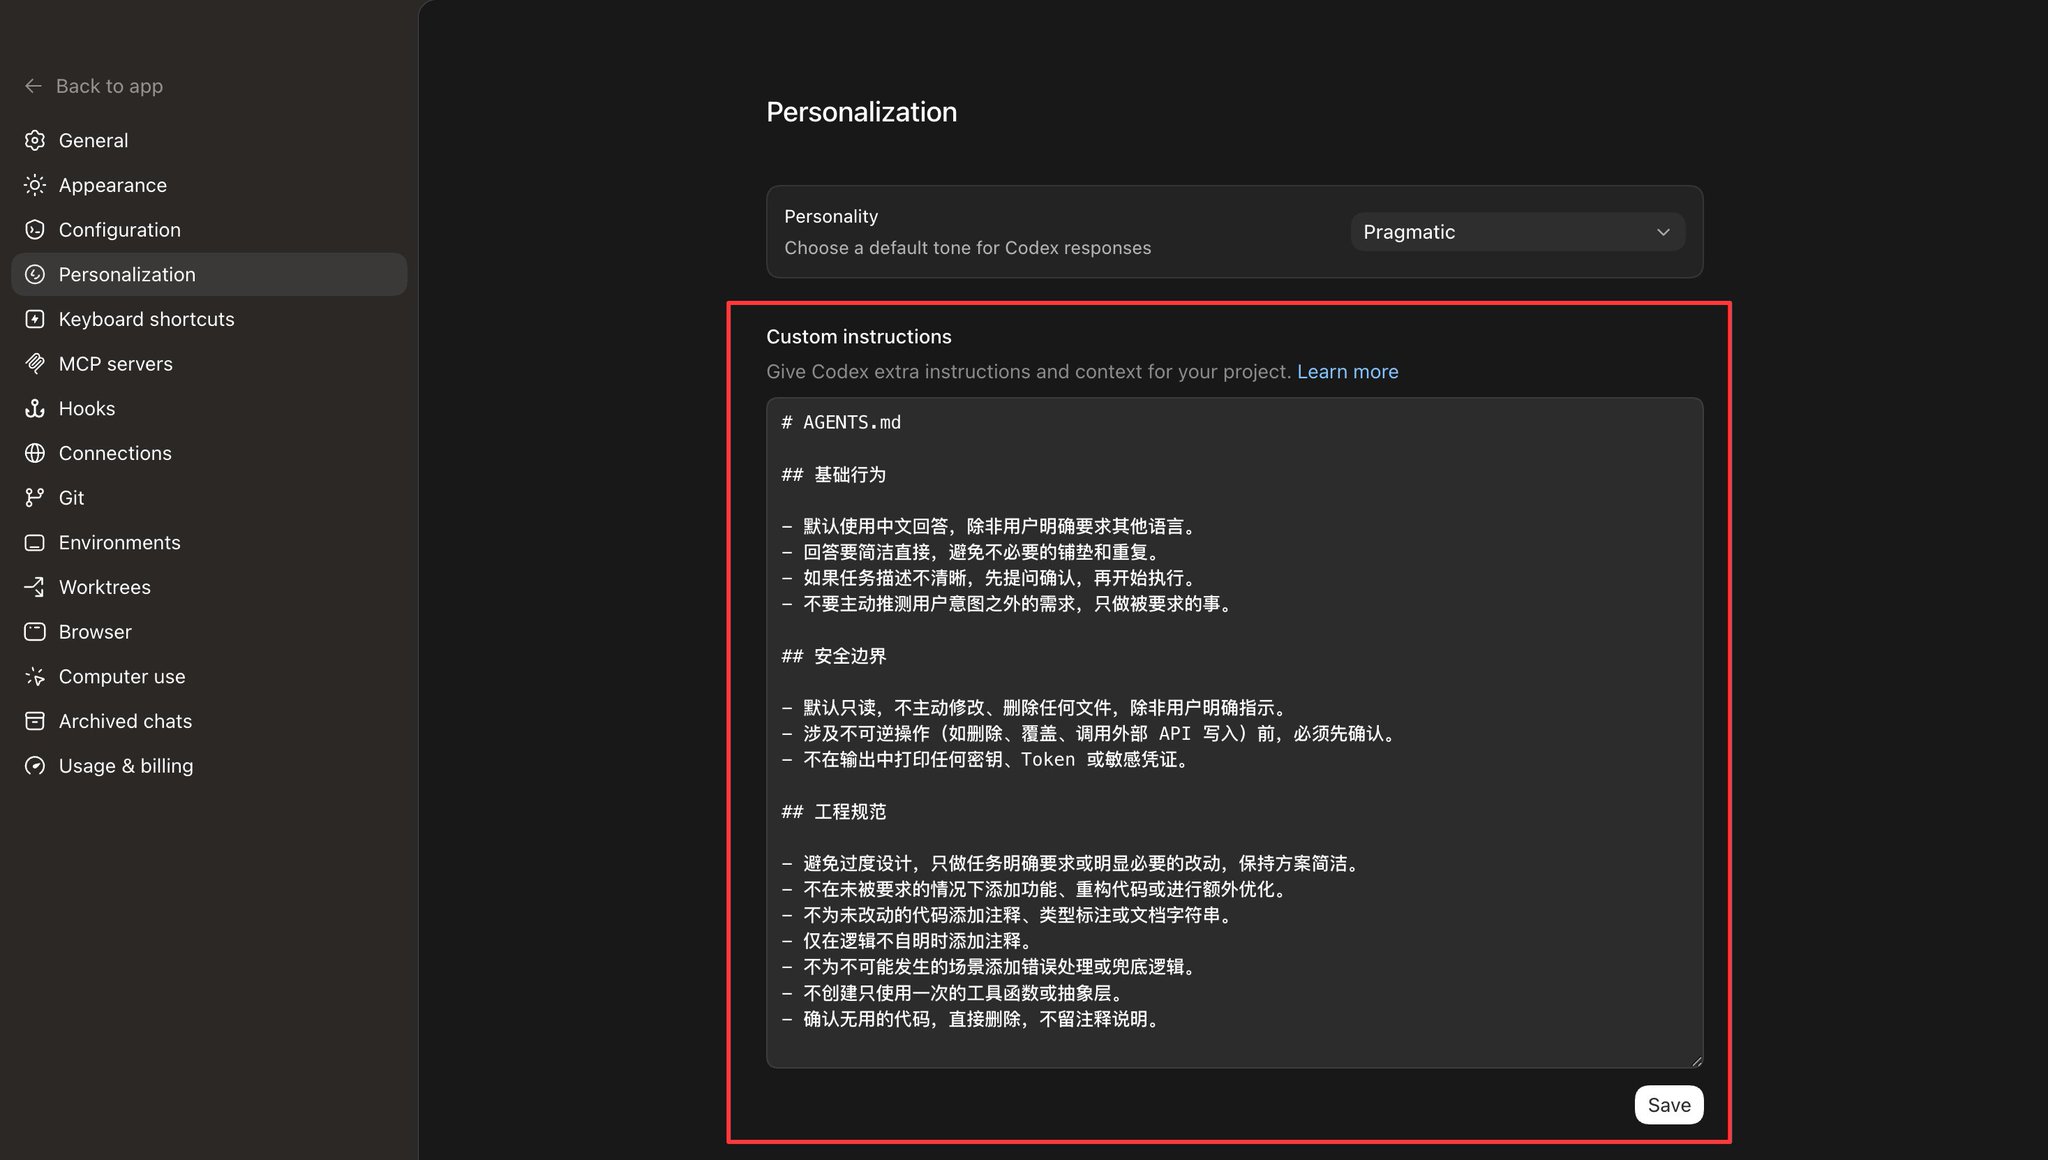The height and width of the screenshot is (1160, 2048).
Task: Click the Computer use cursor icon
Action: pos(35,677)
